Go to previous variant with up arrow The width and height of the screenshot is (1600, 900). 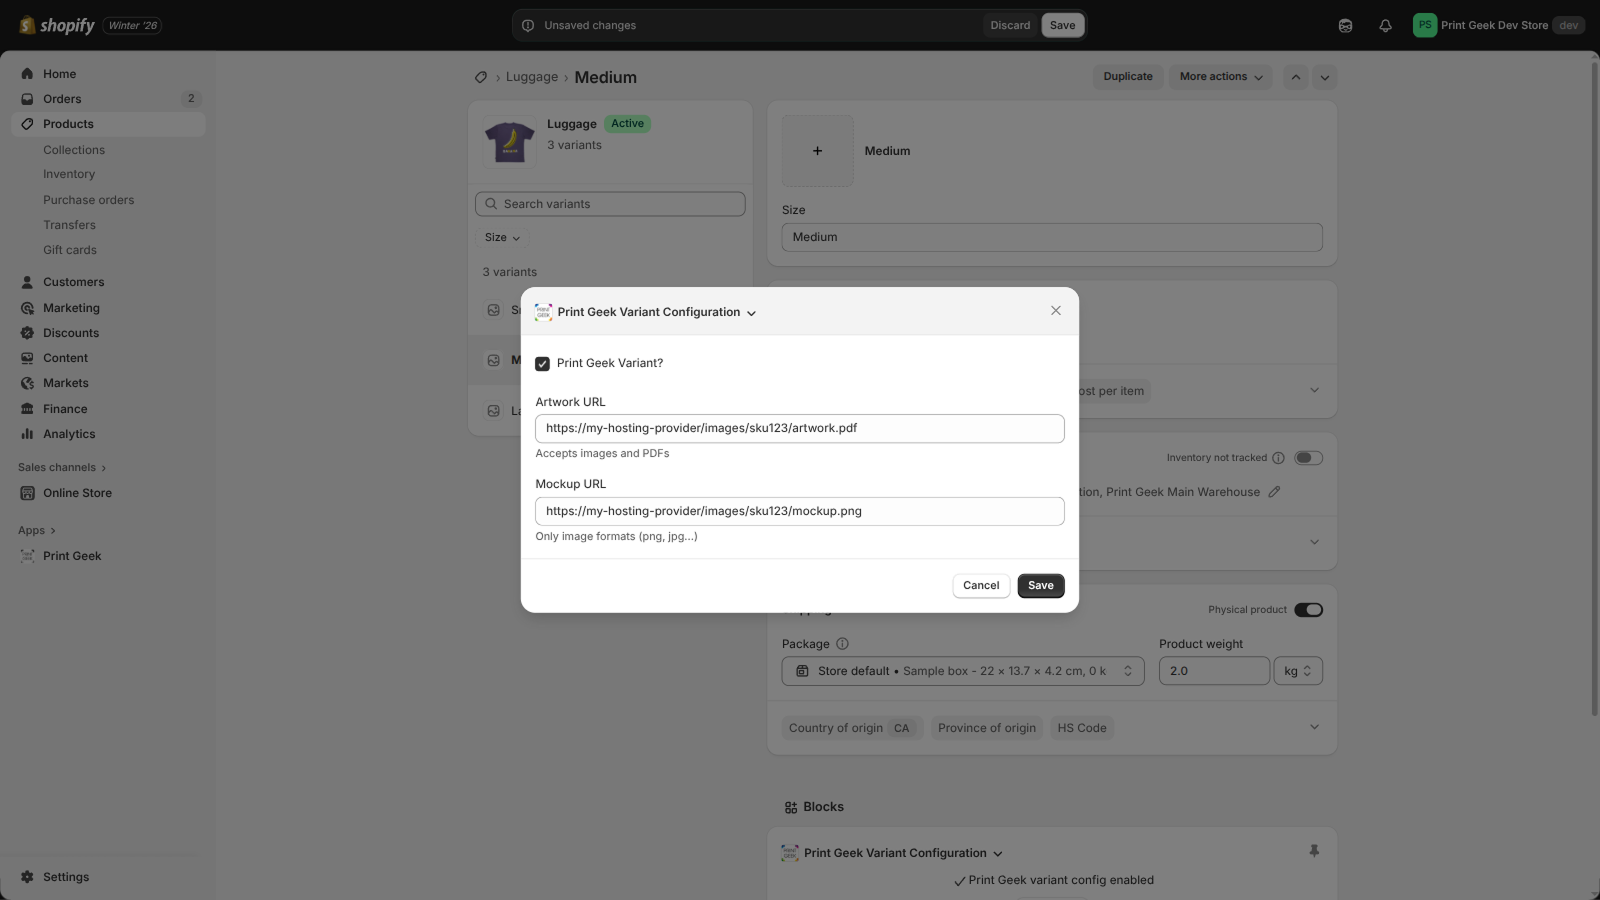point(1296,77)
